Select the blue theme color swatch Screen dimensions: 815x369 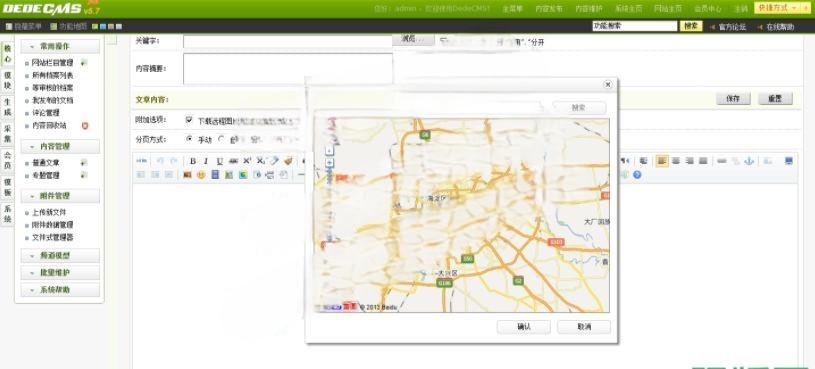coord(103,27)
